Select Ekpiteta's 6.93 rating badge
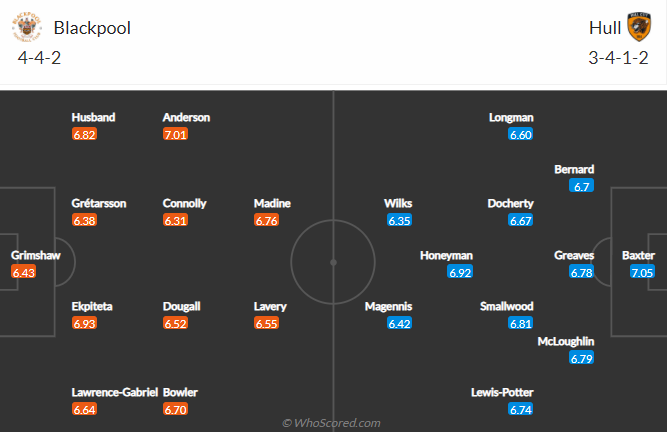 point(84,323)
